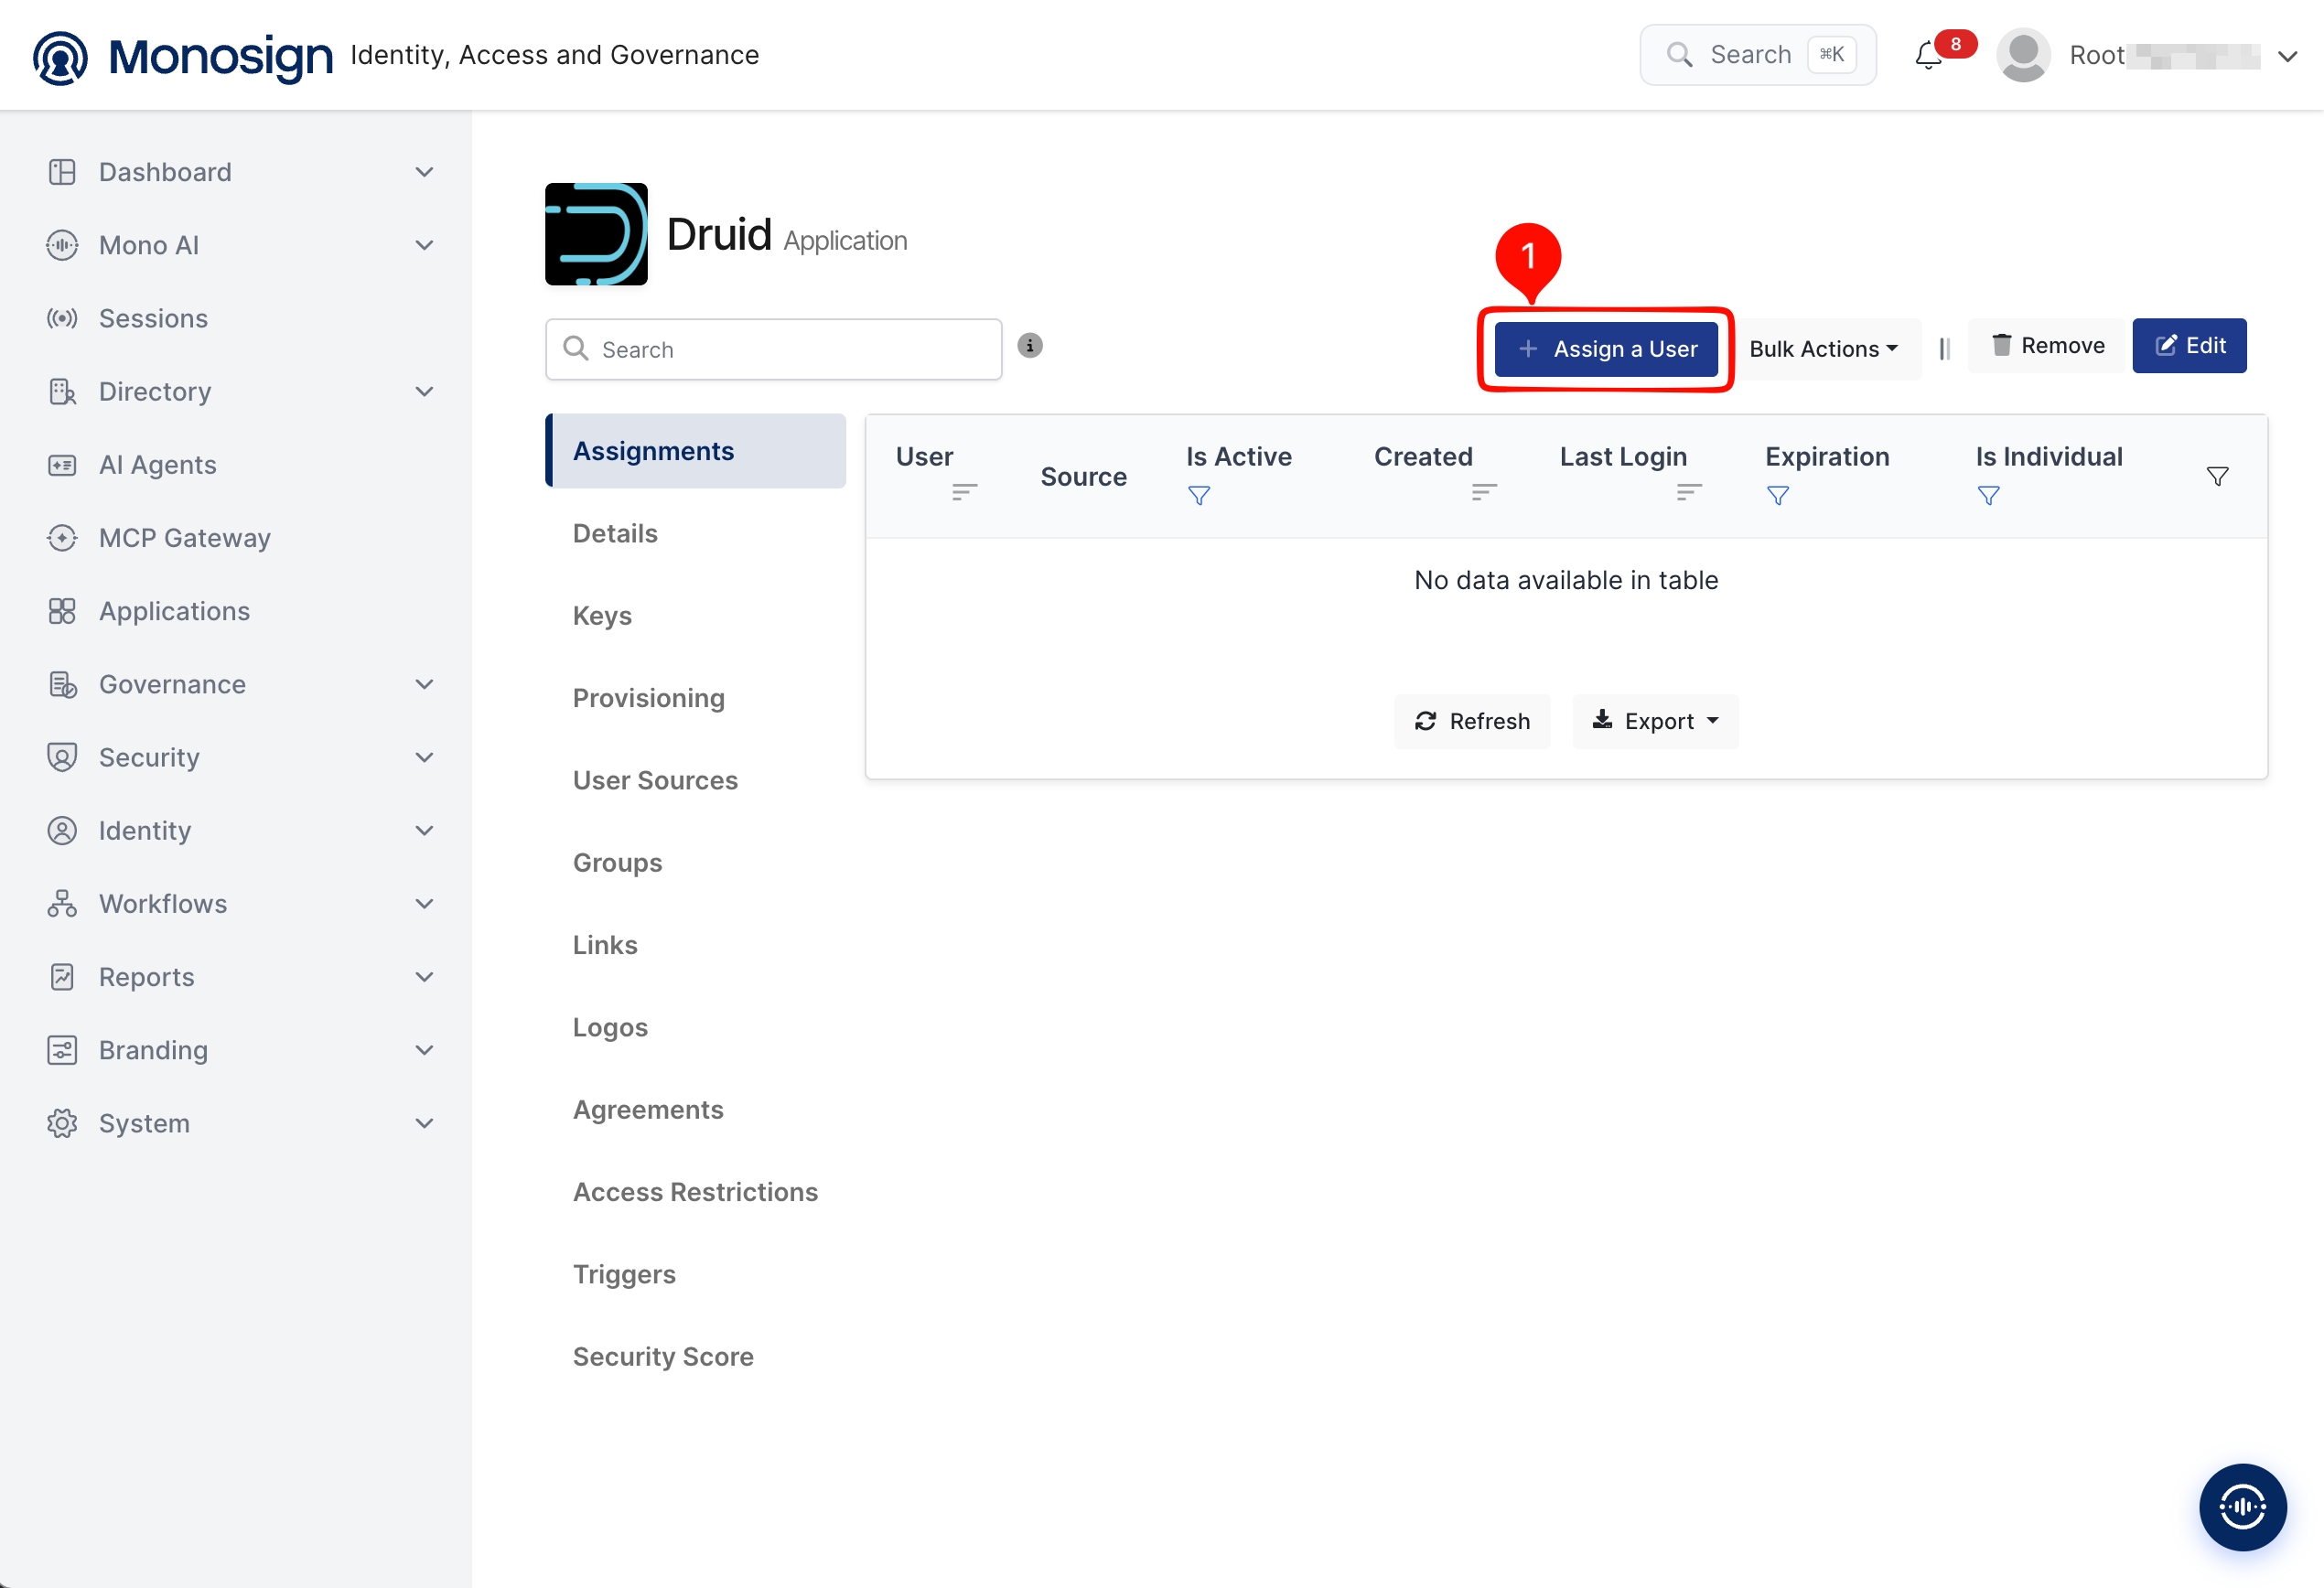
Task: Click the Assign a User button
Action: (x=1606, y=349)
